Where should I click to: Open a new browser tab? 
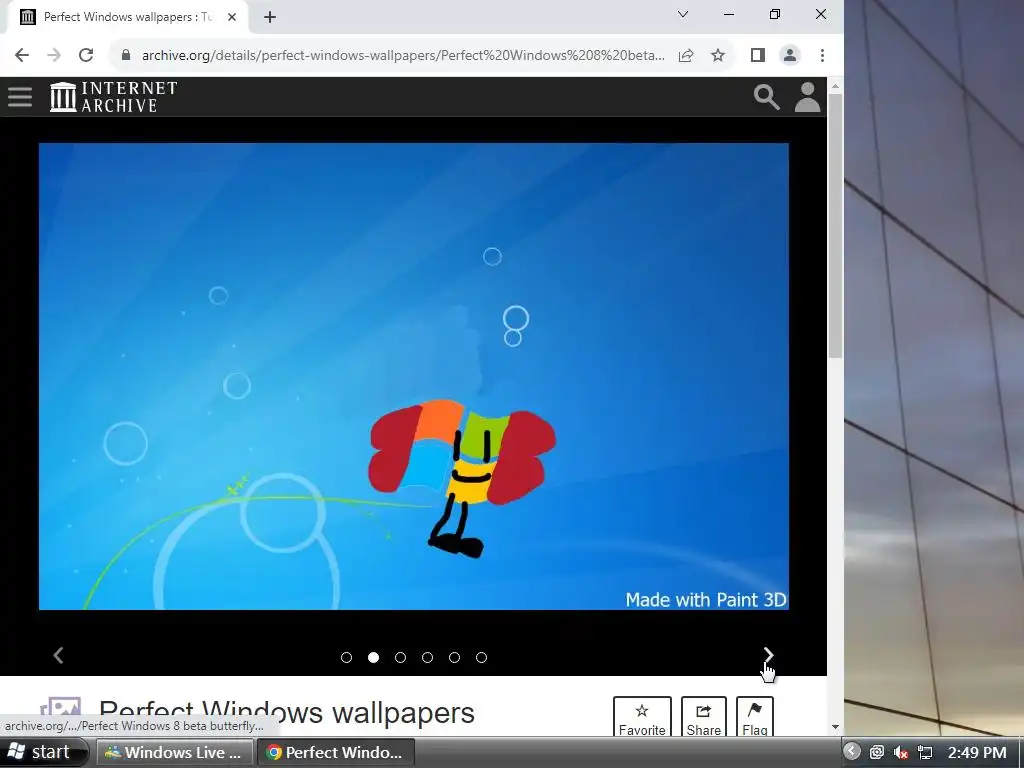(270, 17)
